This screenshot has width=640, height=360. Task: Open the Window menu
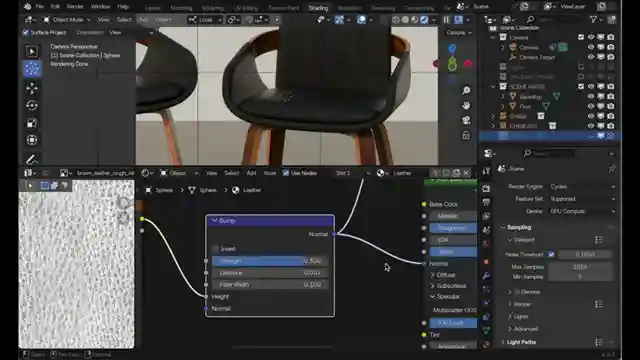pos(100,7)
